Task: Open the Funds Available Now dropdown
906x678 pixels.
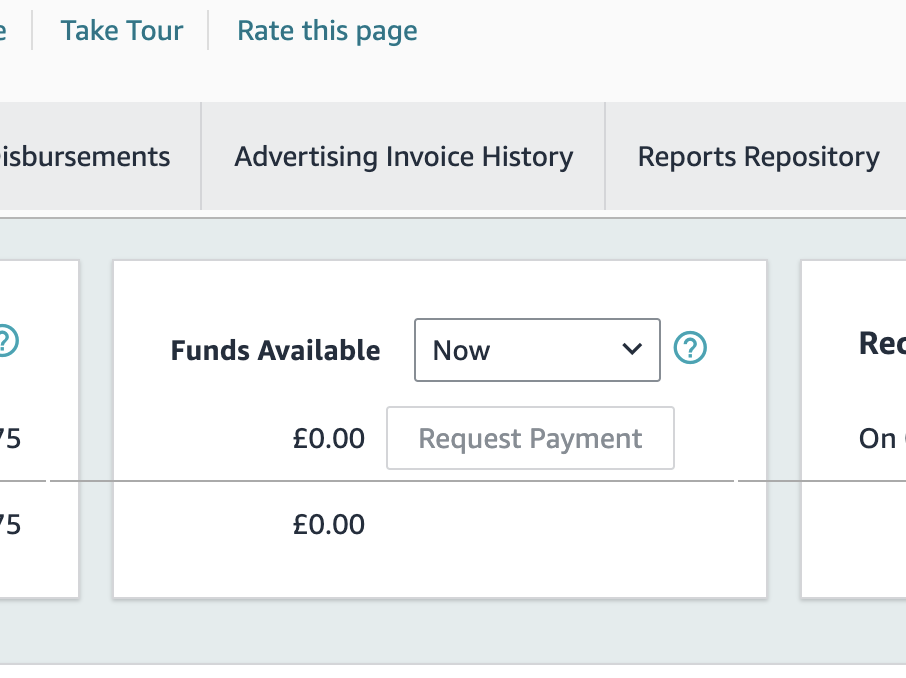Action: tap(537, 350)
